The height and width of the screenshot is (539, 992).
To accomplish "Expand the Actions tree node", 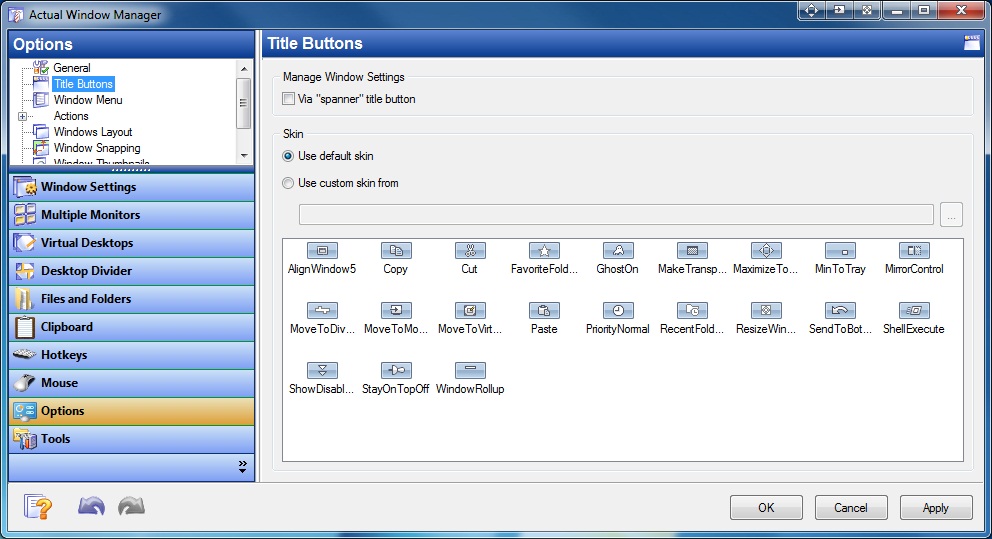I will pos(22,116).
